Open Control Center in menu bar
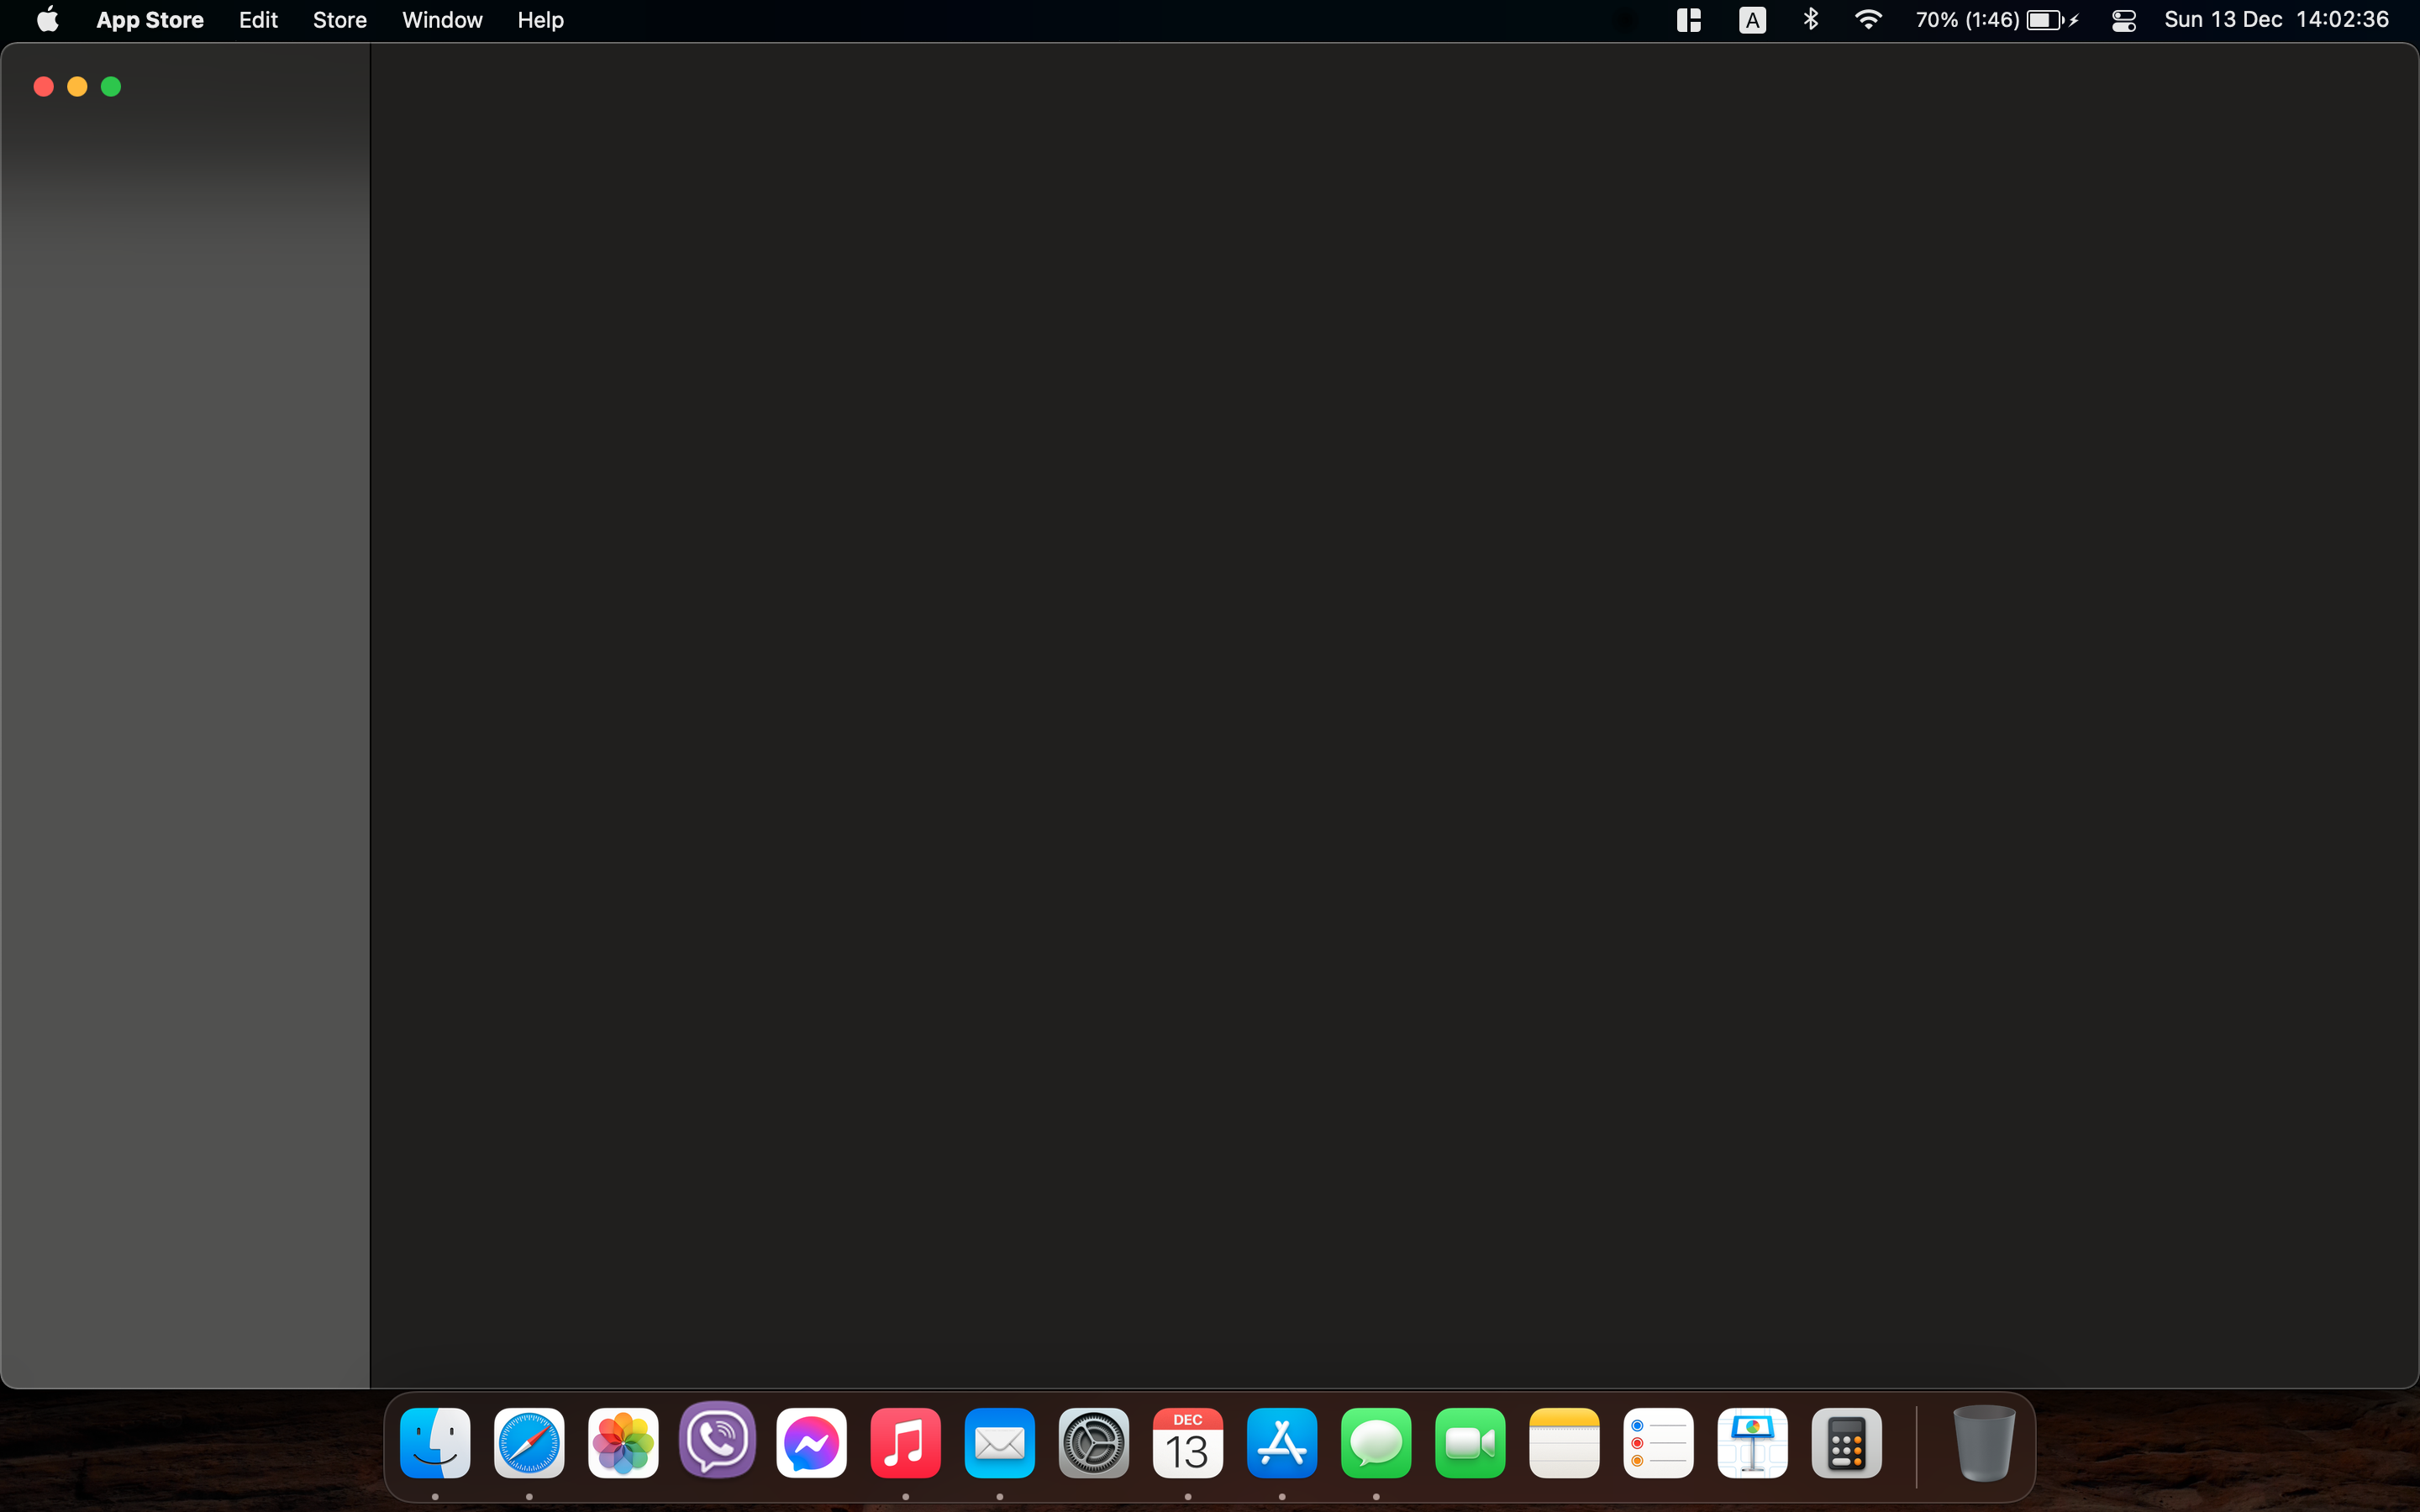The width and height of the screenshot is (2420, 1512). click(x=2123, y=20)
